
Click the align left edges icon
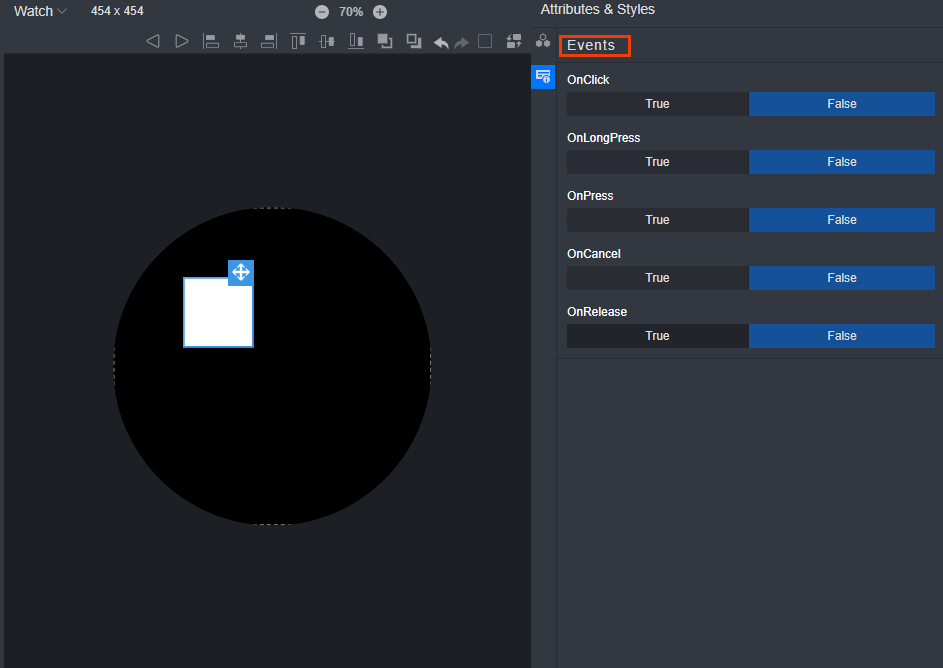[211, 41]
